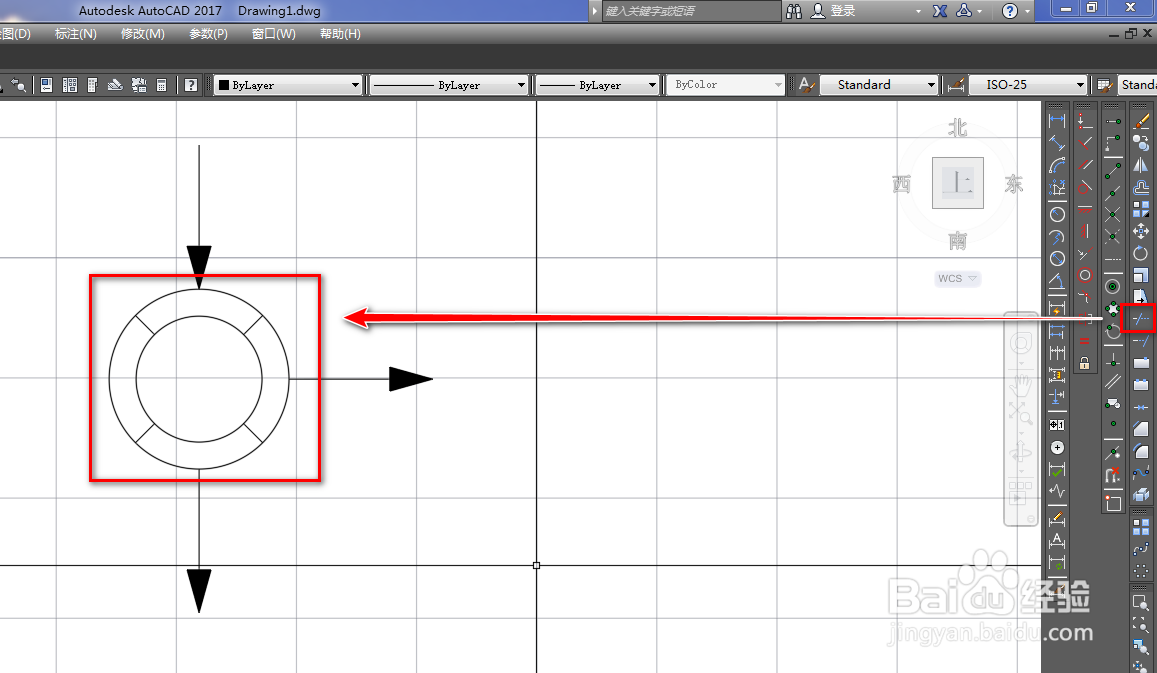Open the 修改(M) menu

click(142, 34)
